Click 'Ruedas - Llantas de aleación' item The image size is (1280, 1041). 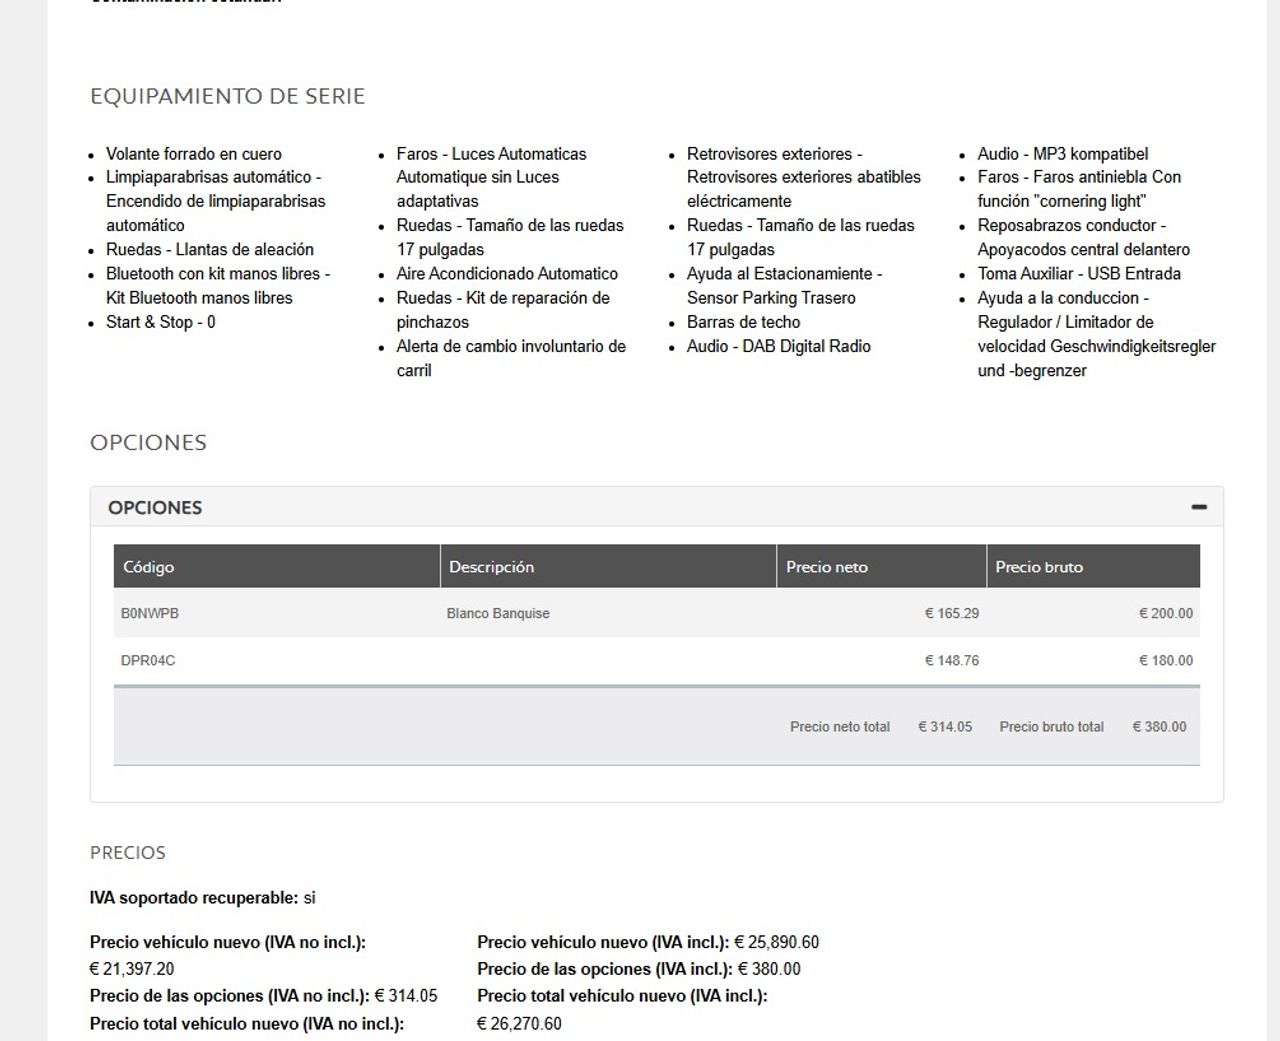[x=210, y=250]
